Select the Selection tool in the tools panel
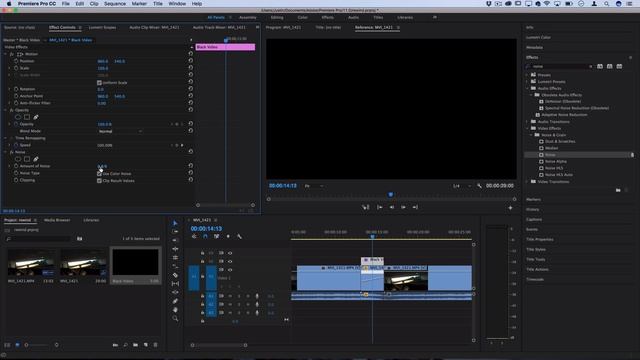The image size is (640, 360). click(x=175, y=223)
